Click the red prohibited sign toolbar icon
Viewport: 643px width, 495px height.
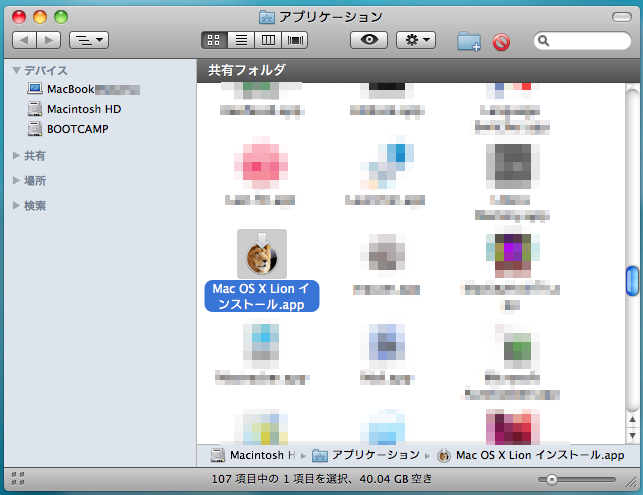[x=501, y=42]
